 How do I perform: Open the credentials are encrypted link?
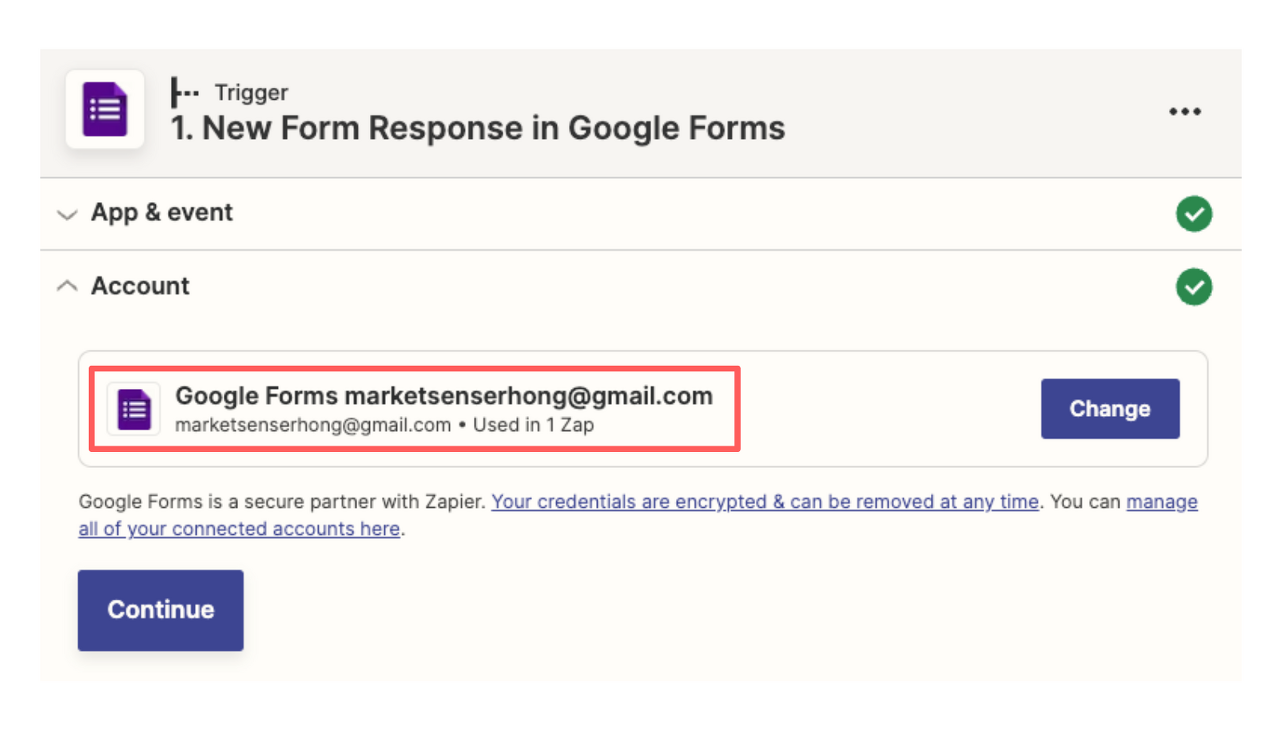[x=765, y=502]
